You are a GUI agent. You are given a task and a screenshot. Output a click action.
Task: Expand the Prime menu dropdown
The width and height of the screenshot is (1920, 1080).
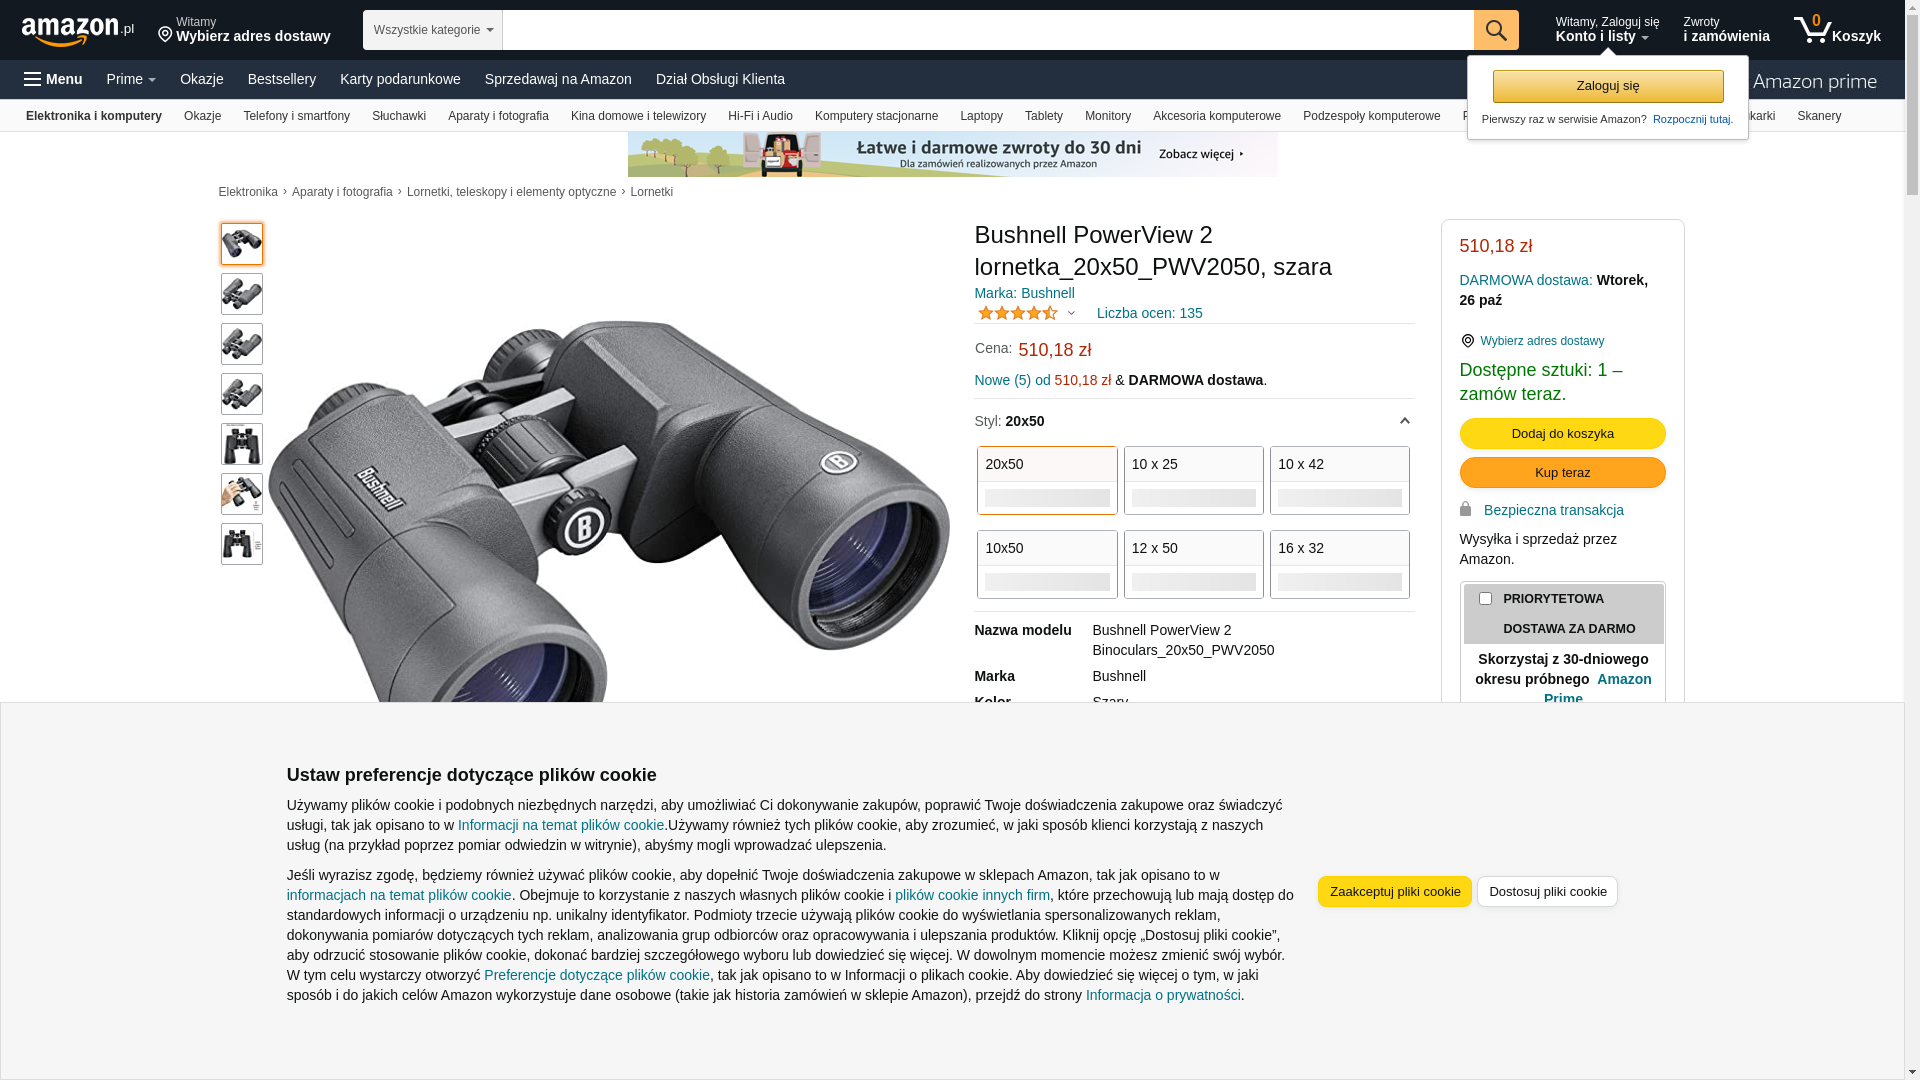[x=131, y=79]
